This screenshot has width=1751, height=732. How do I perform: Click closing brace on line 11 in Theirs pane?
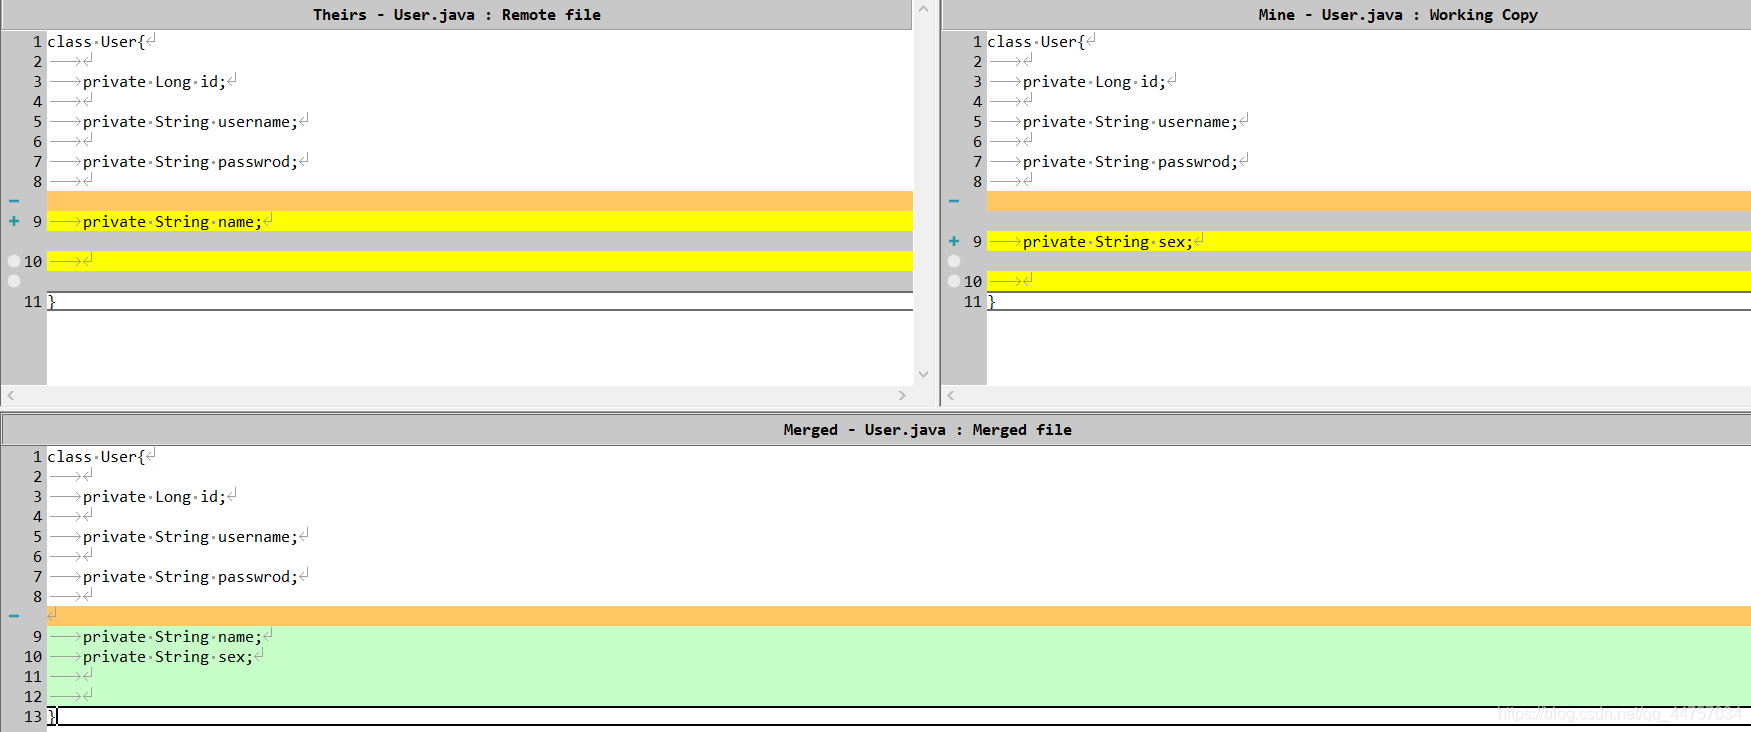pyautogui.click(x=51, y=301)
